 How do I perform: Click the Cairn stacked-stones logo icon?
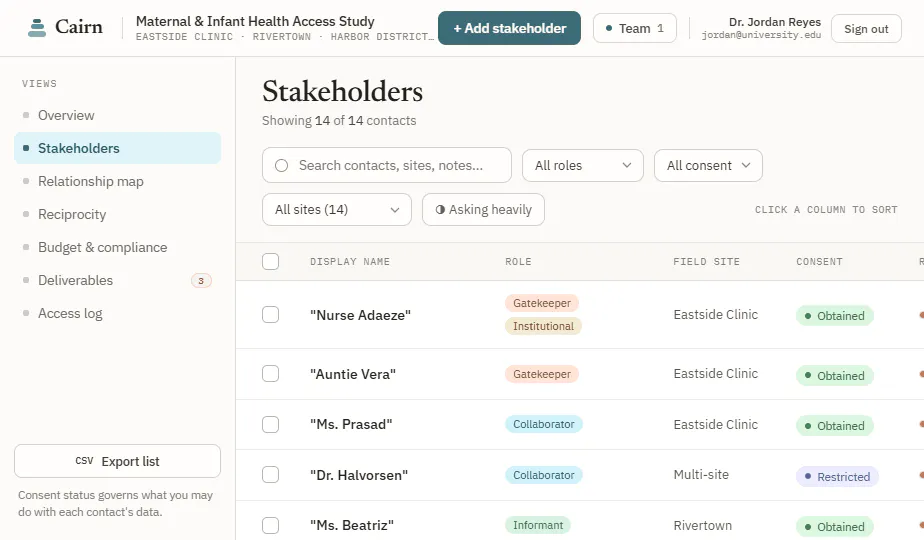pos(37,28)
